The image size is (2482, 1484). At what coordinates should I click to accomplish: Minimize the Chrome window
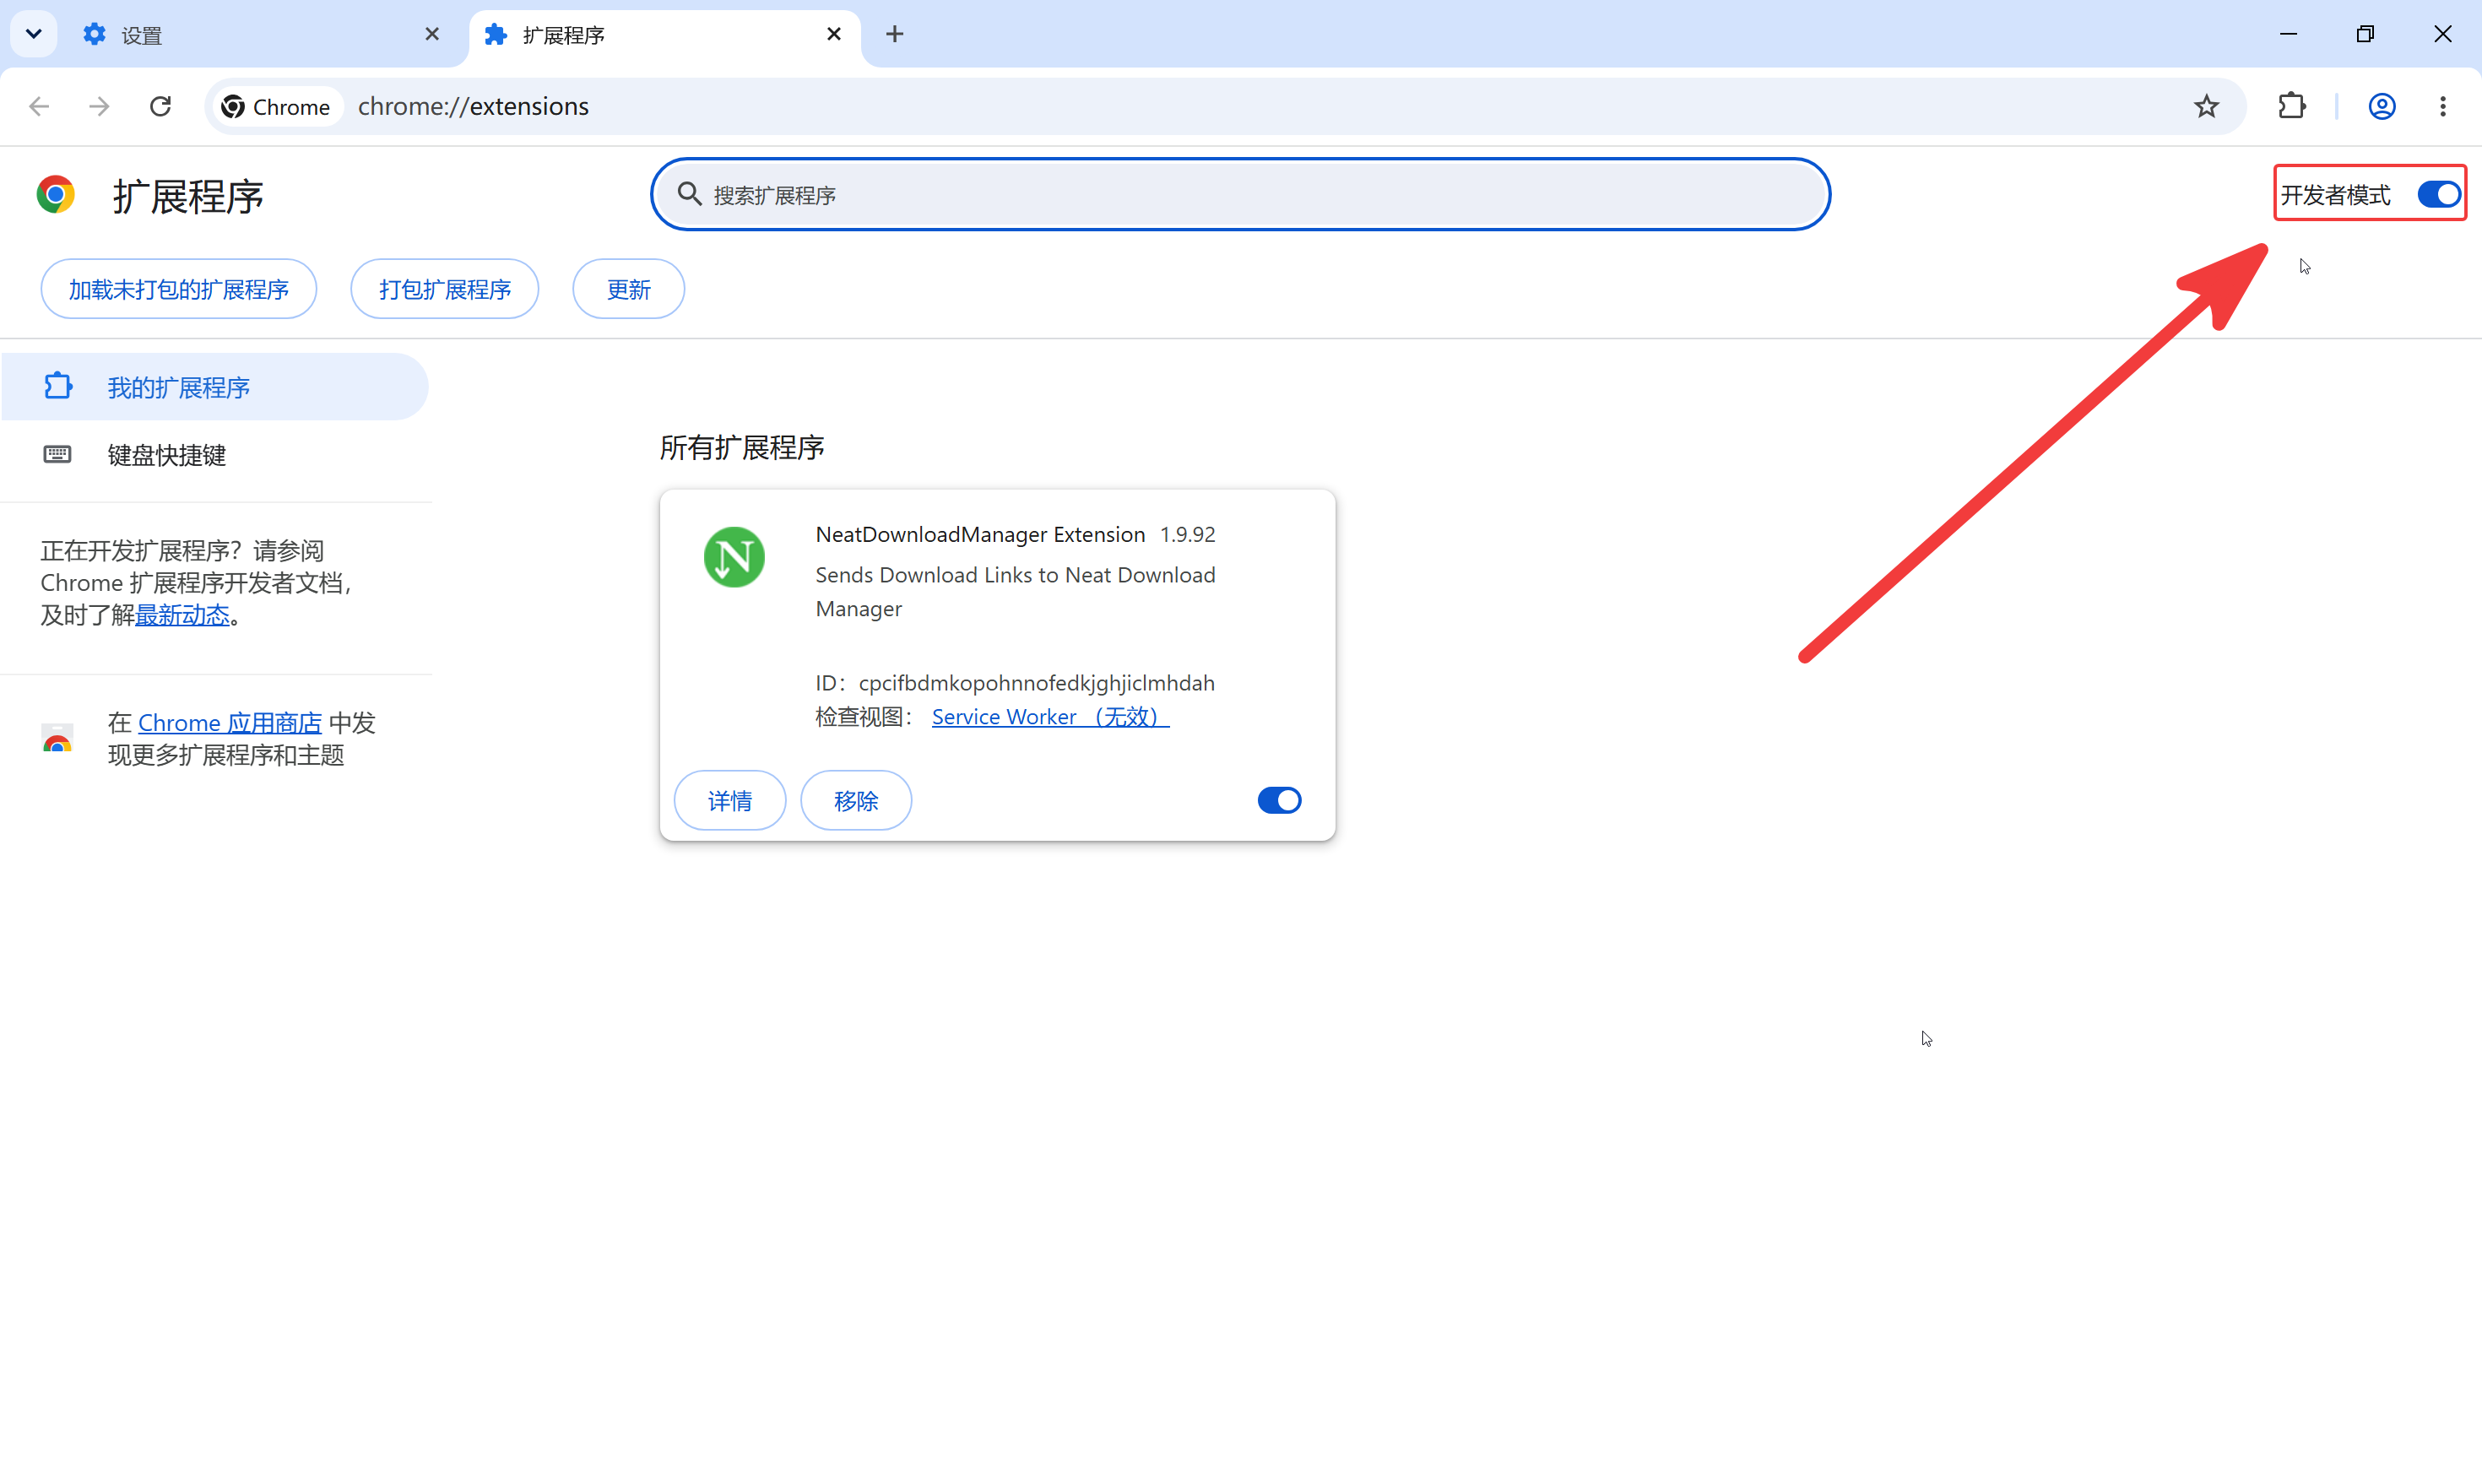(2288, 34)
